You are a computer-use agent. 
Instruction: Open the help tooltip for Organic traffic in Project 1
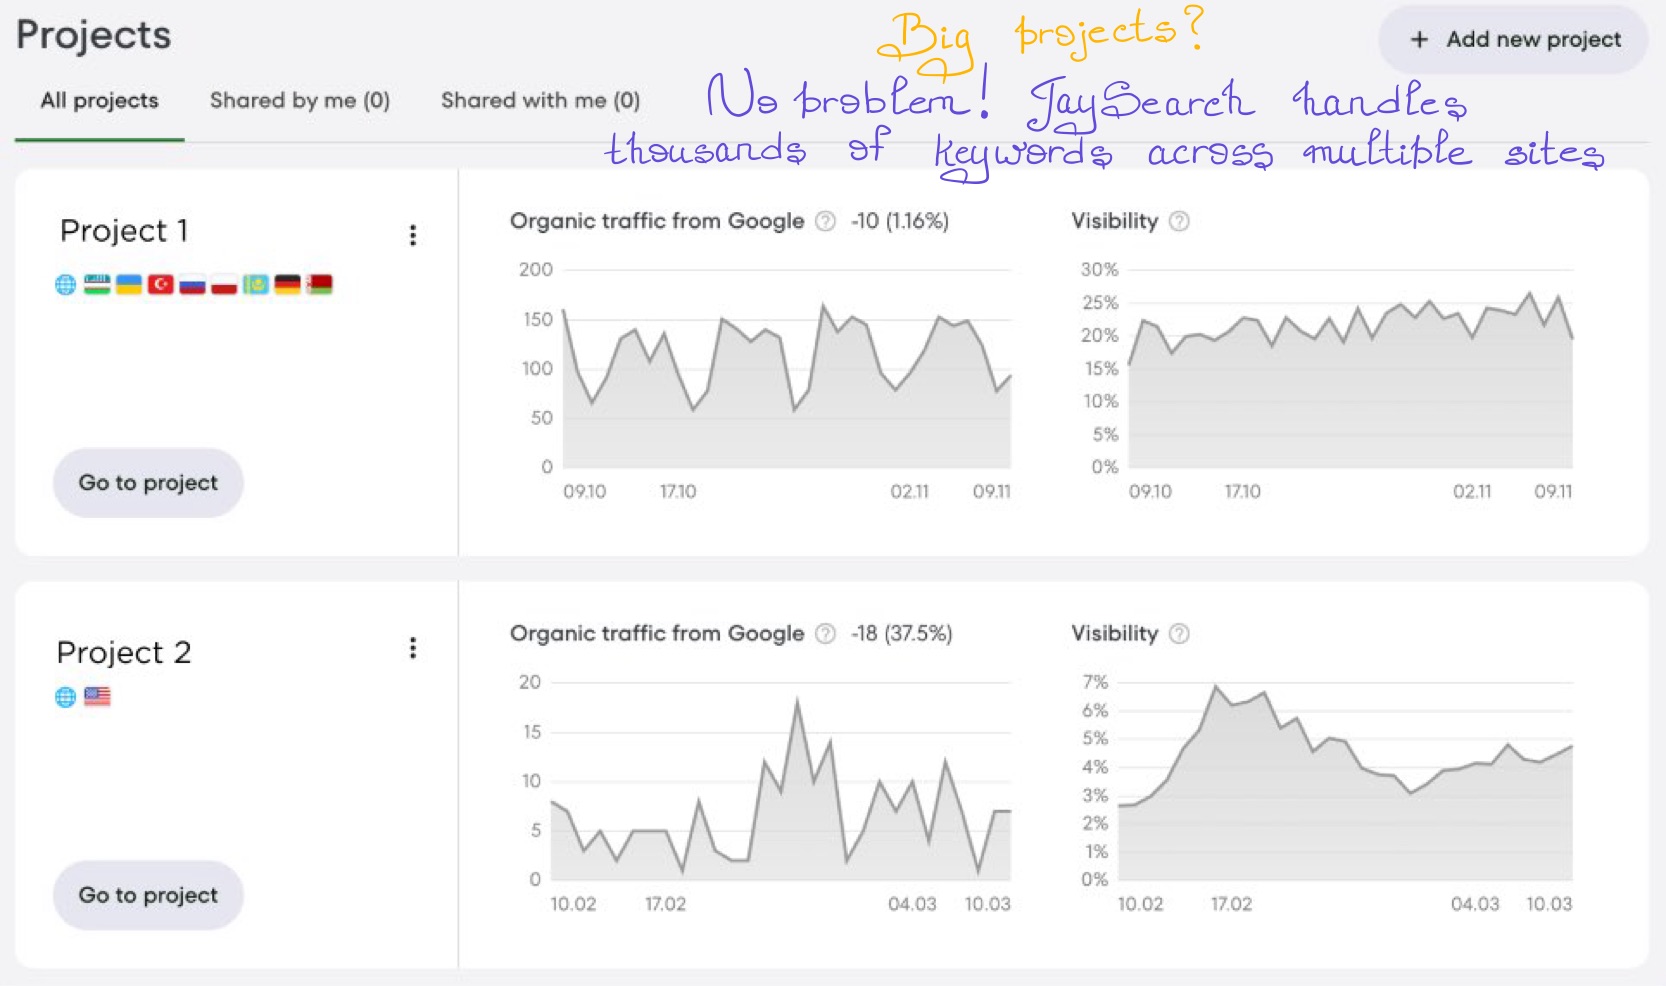(x=823, y=221)
